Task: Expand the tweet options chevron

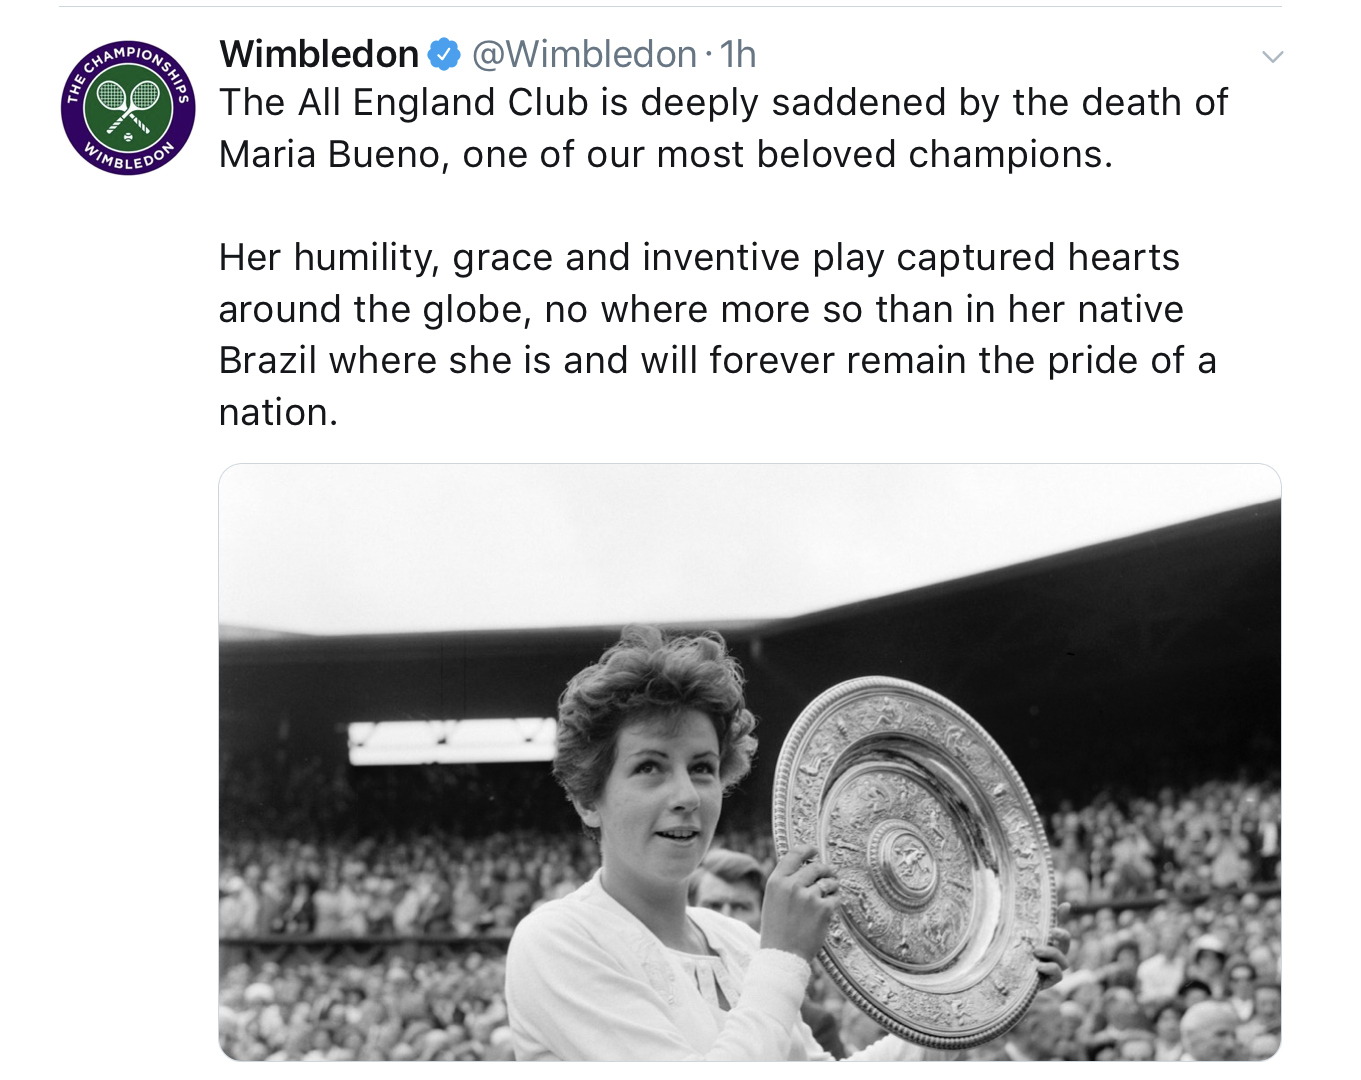Action: click(x=1272, y=57)
